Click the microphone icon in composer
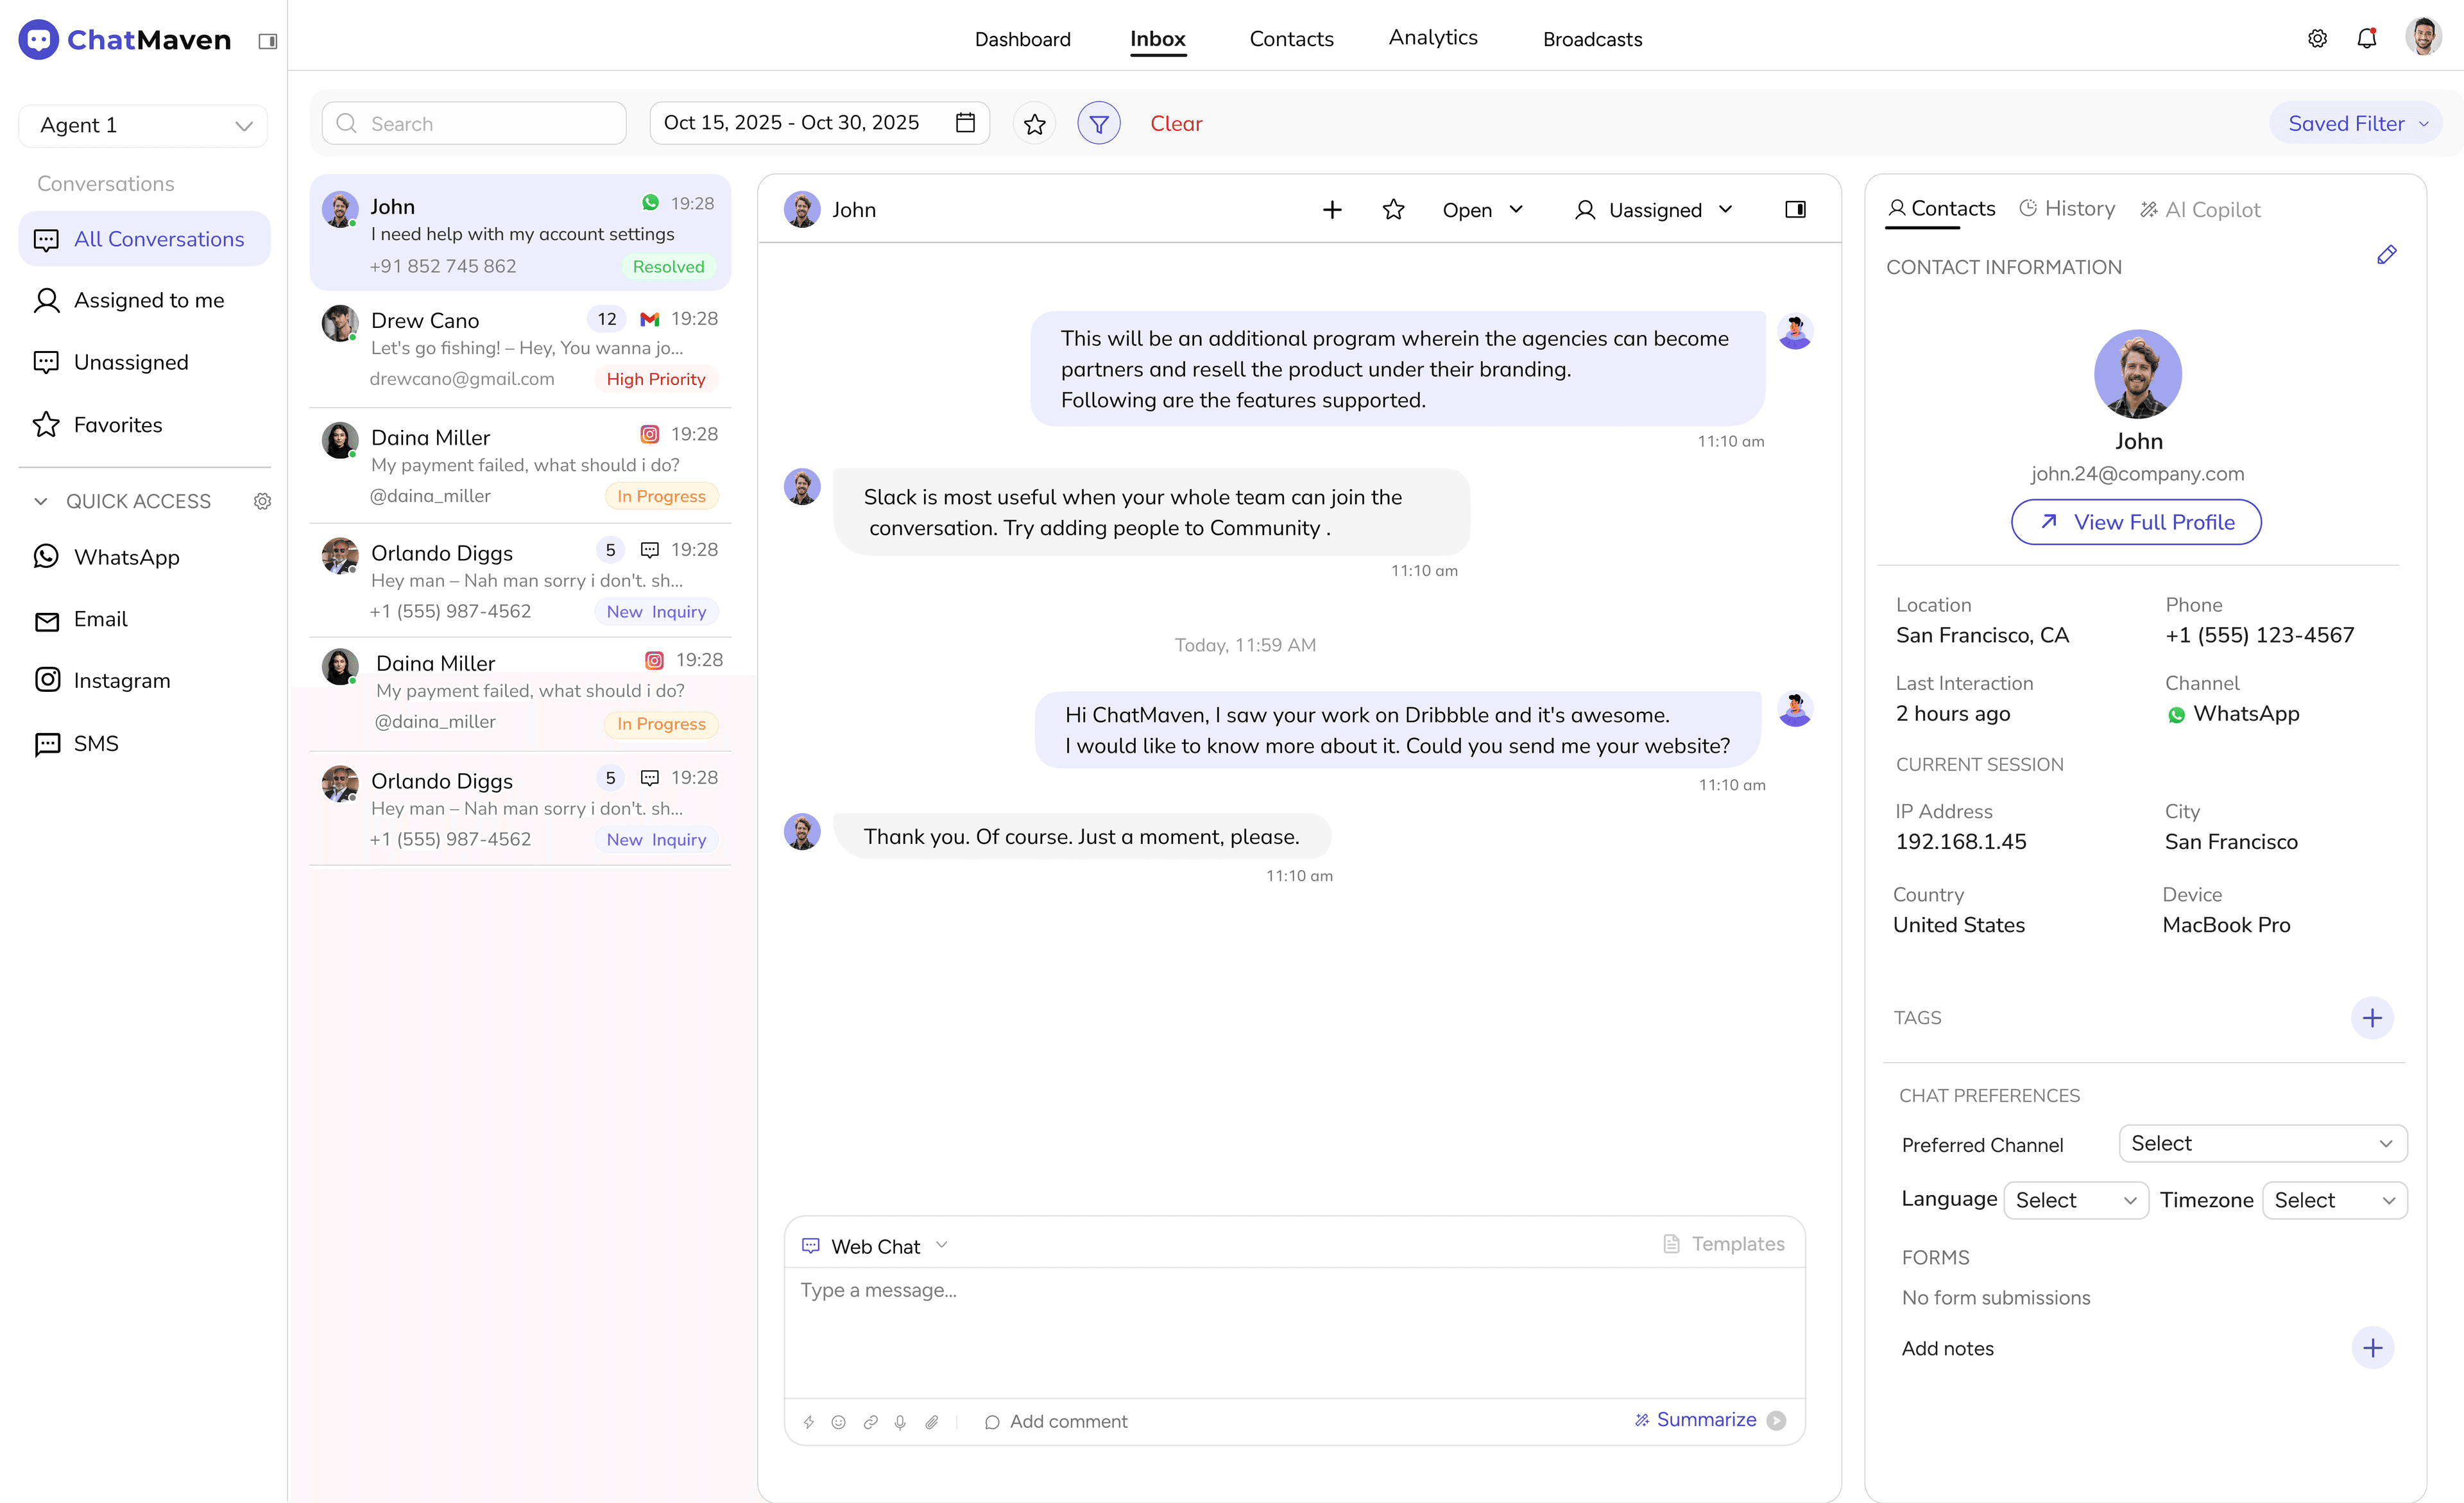 point(900,1421)
